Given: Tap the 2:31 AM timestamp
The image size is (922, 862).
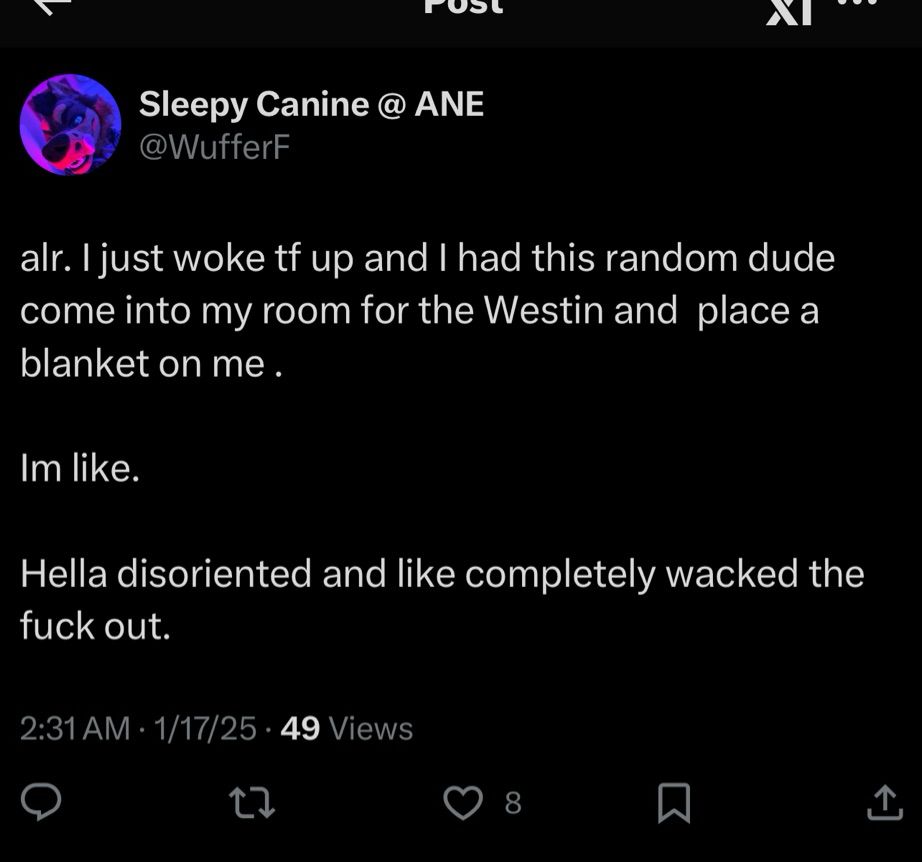Looking at the screenshot, I should click(75, 729).
